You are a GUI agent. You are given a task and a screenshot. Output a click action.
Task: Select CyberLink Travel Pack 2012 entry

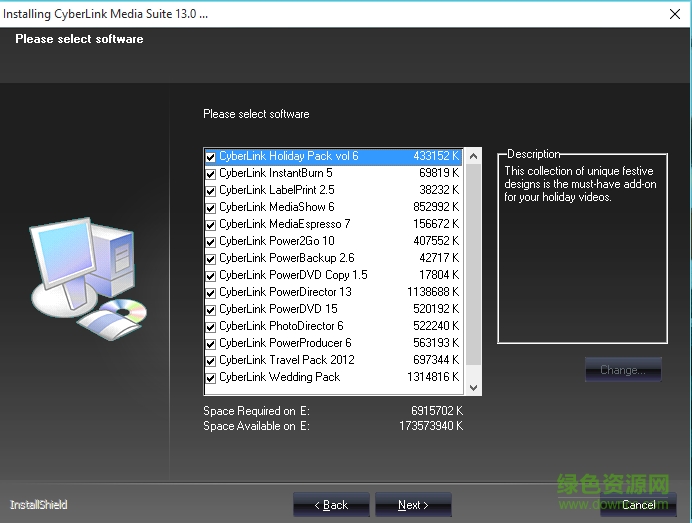click(x=287, y=360)
